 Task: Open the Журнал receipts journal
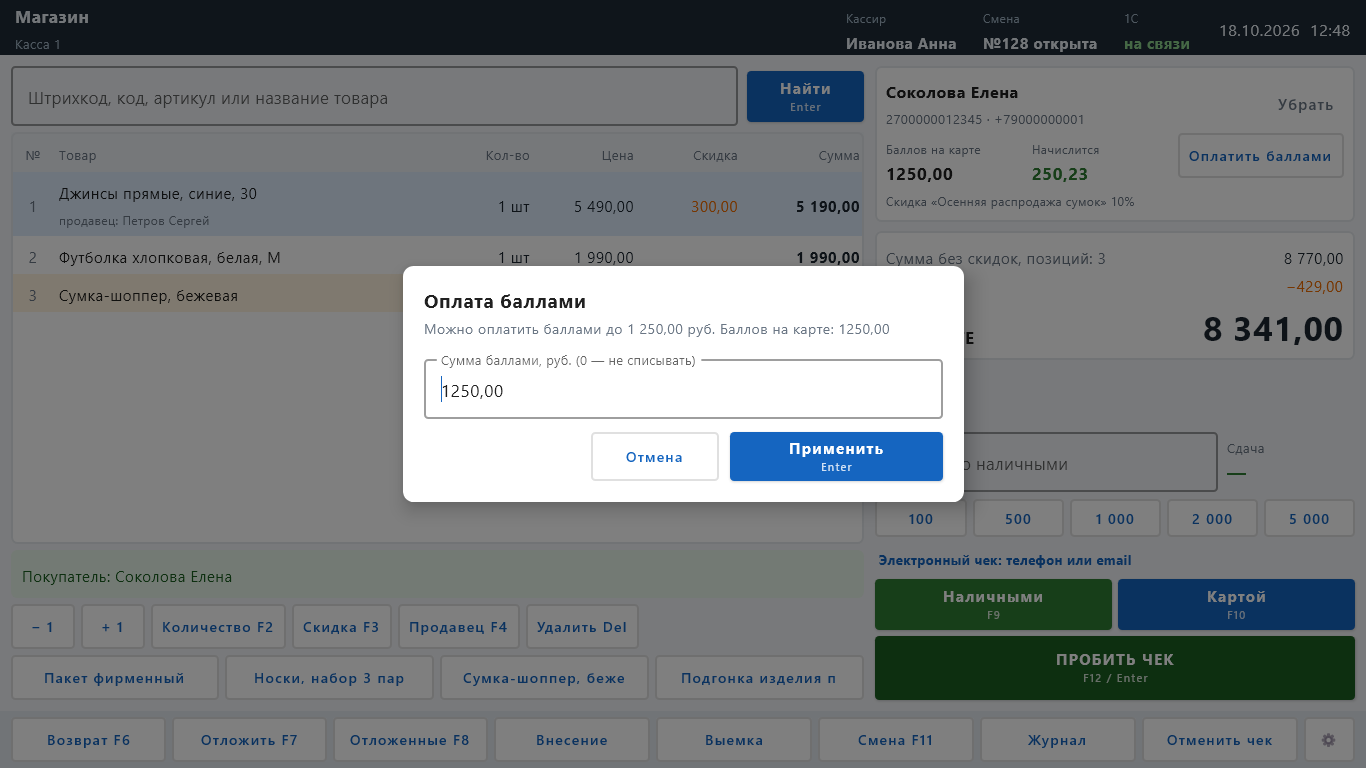tap(1057, 740)
